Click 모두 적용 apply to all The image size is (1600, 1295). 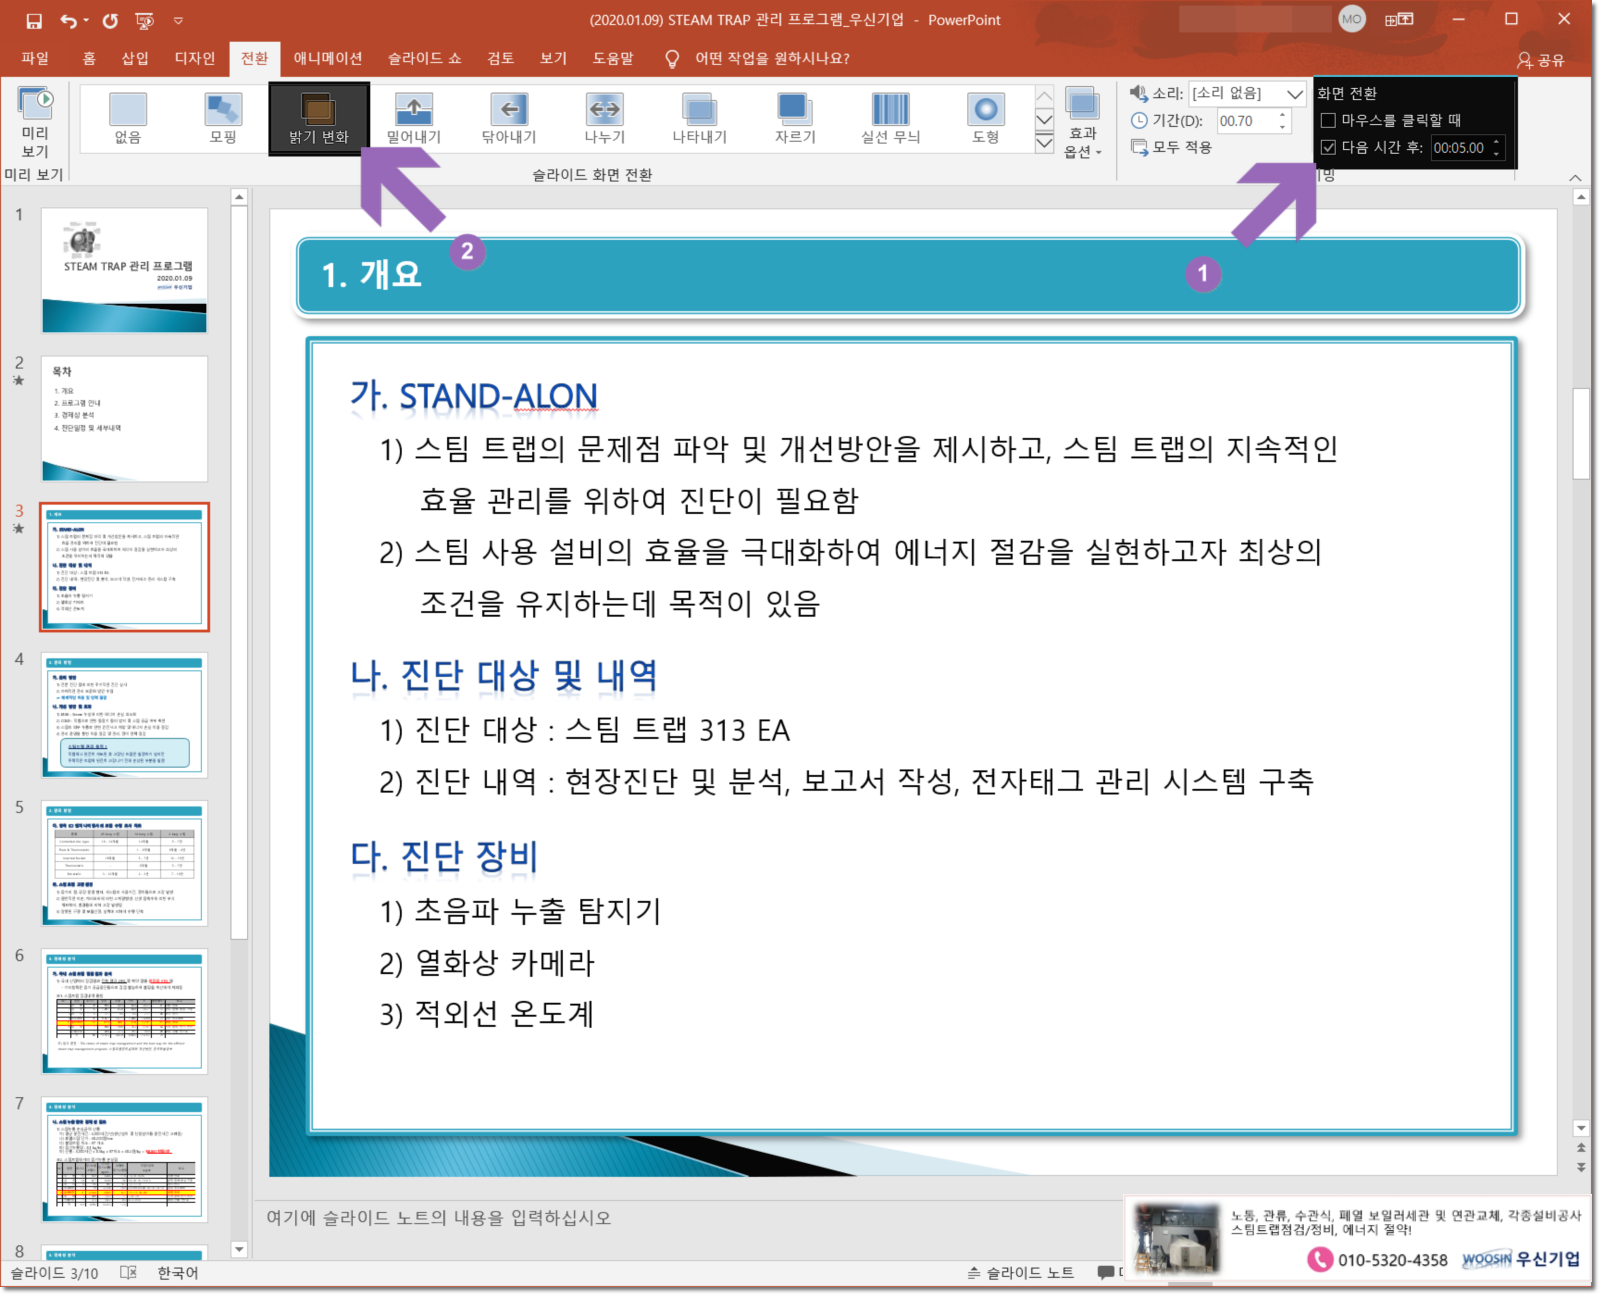tap(1172, 147)
